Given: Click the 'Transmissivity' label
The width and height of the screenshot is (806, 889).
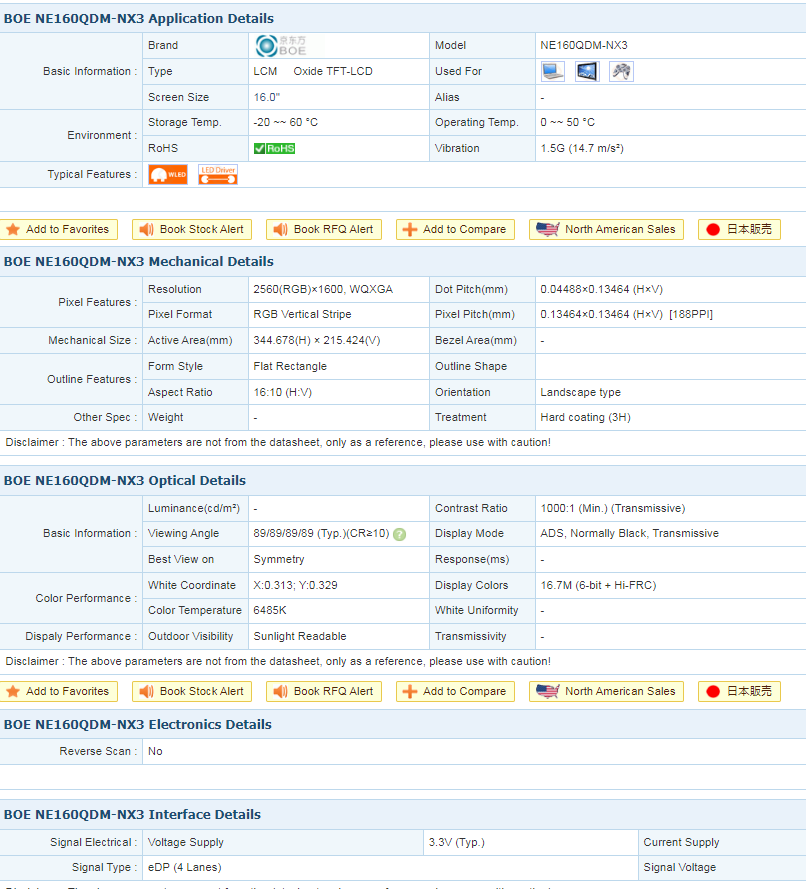Looking at the screenshot, I should (x=470, y=637).
